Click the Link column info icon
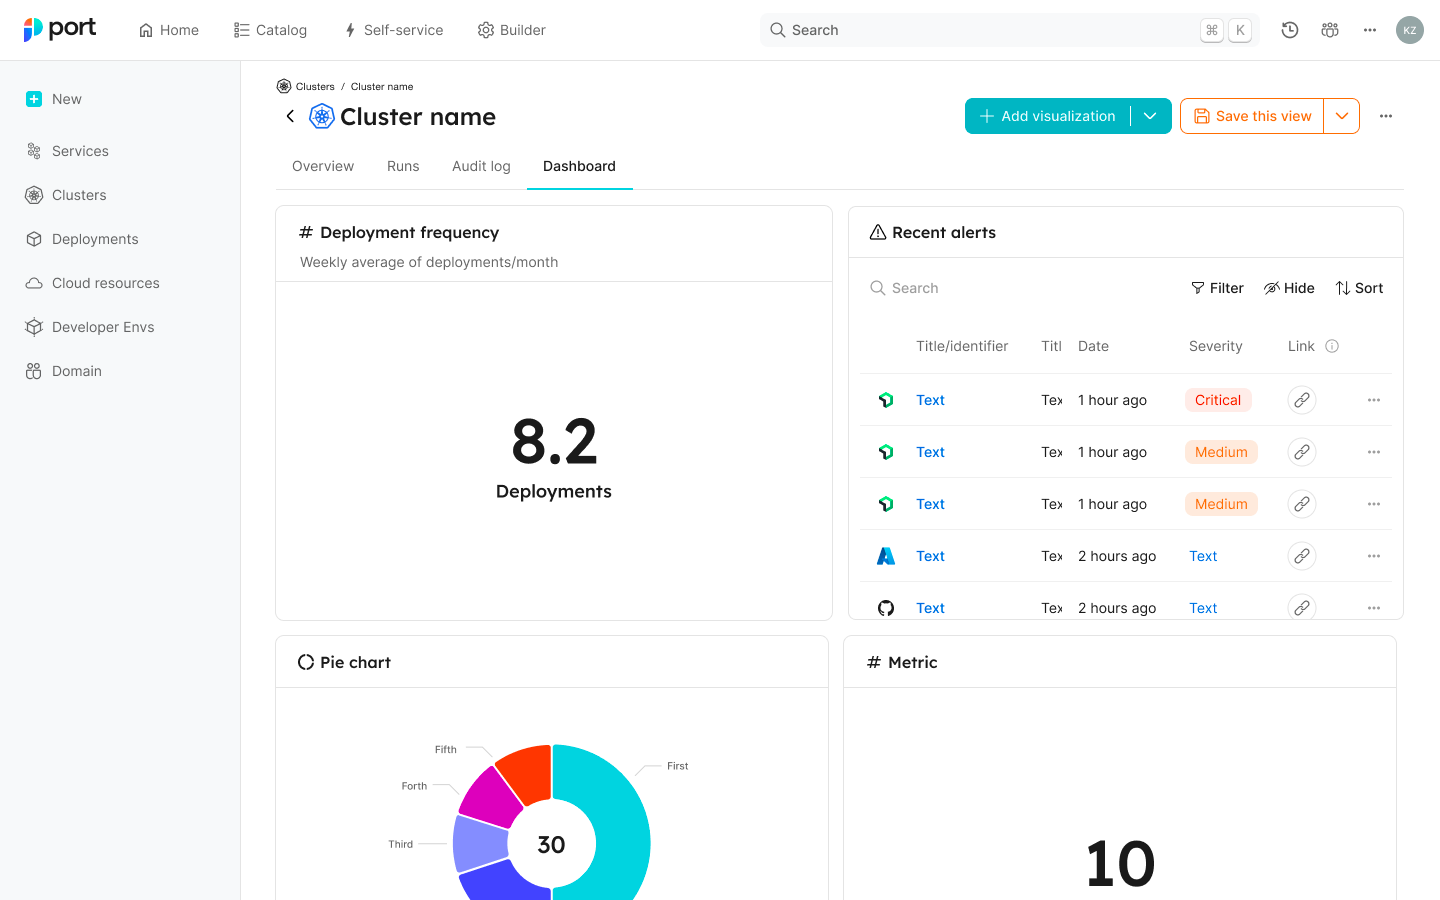 tap(1332, 346)
